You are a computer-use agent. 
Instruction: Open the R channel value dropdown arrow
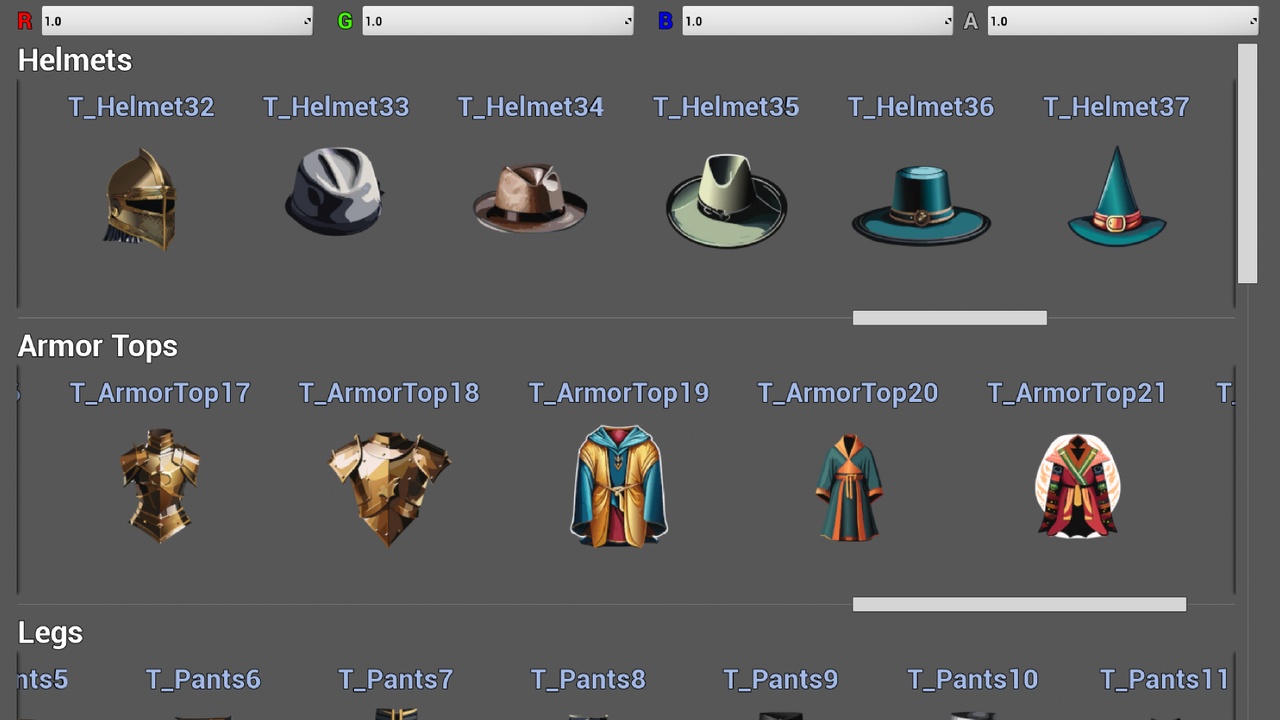(307, 21)
